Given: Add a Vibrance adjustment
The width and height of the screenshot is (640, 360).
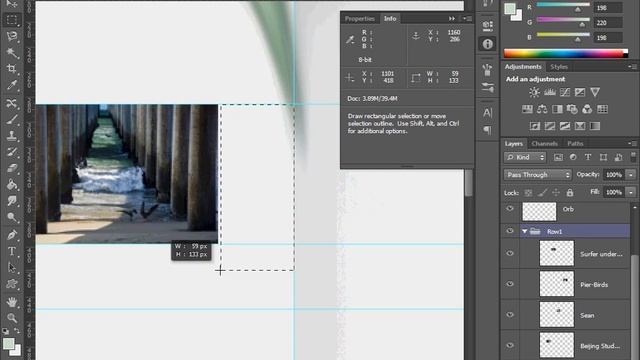Looking at the screenshot, I should click(595, 93).
